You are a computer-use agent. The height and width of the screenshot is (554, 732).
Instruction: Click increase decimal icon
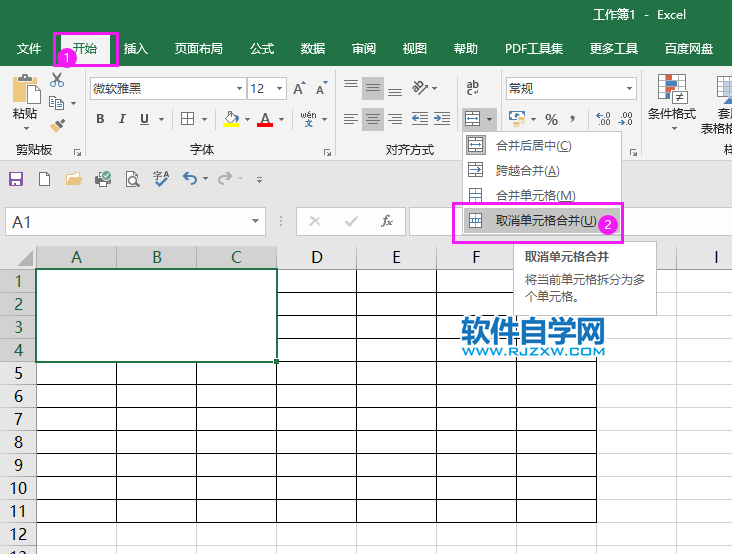(x=603, y=119)
